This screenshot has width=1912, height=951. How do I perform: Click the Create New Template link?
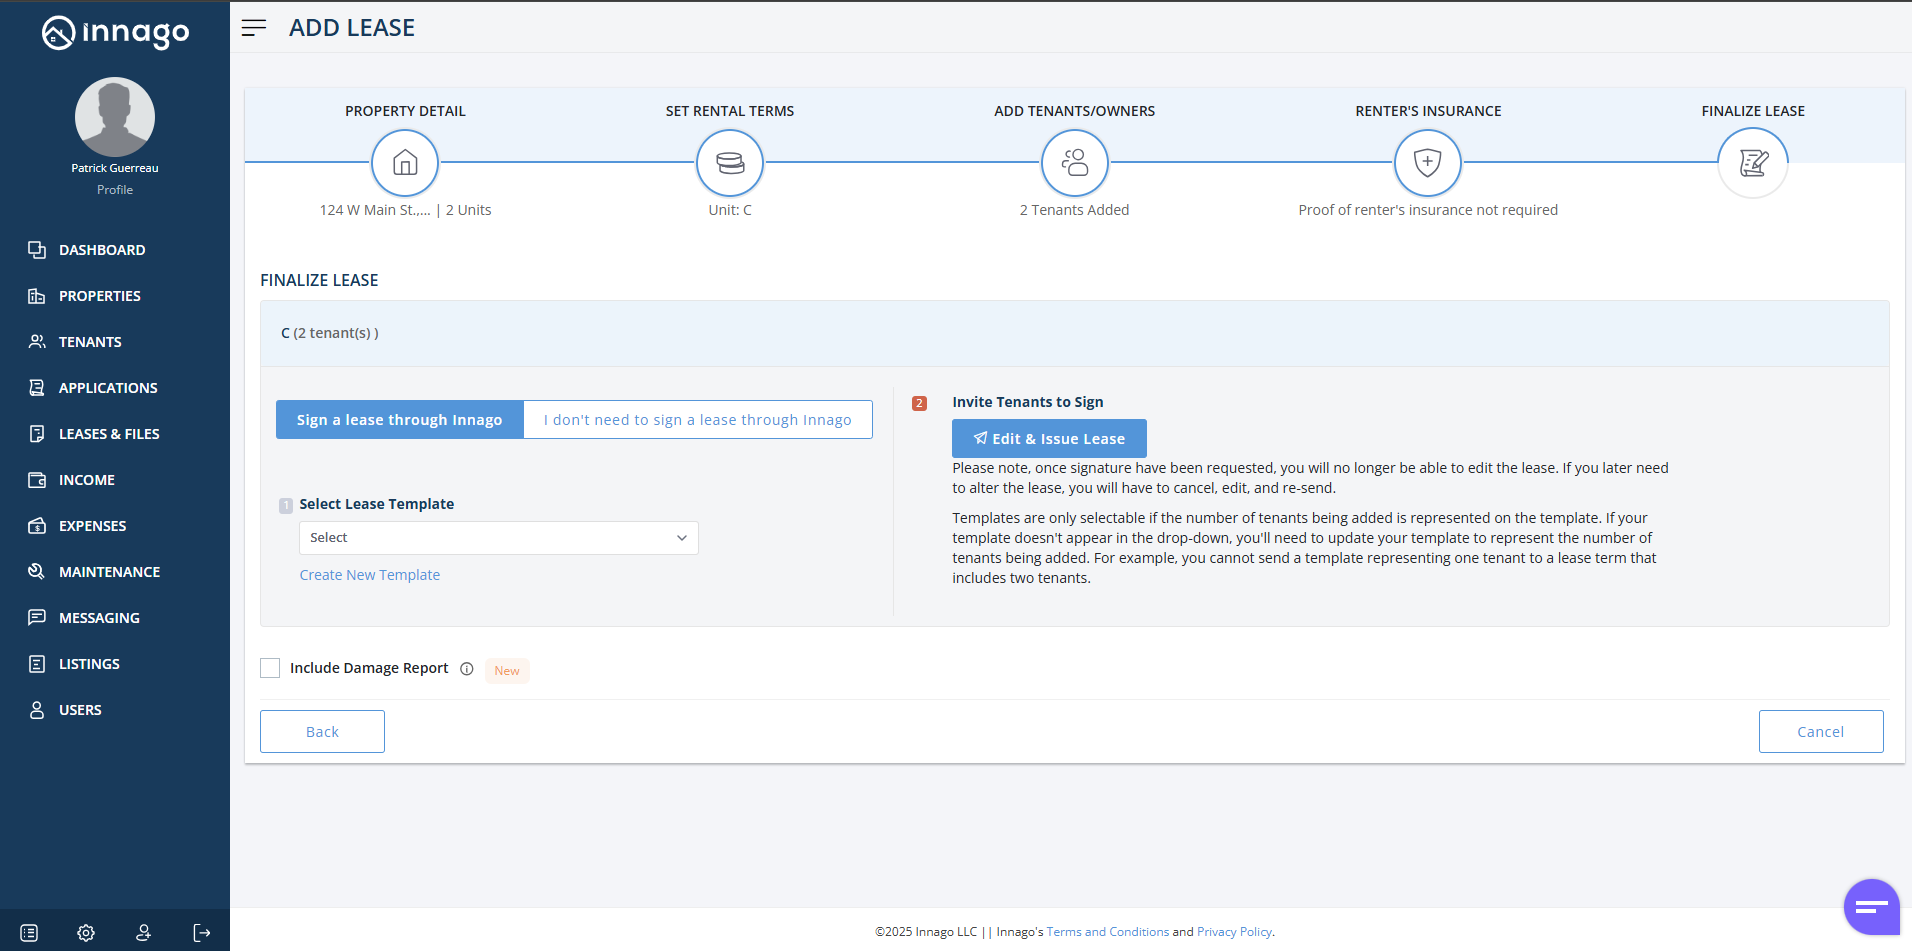click(370, 575)
